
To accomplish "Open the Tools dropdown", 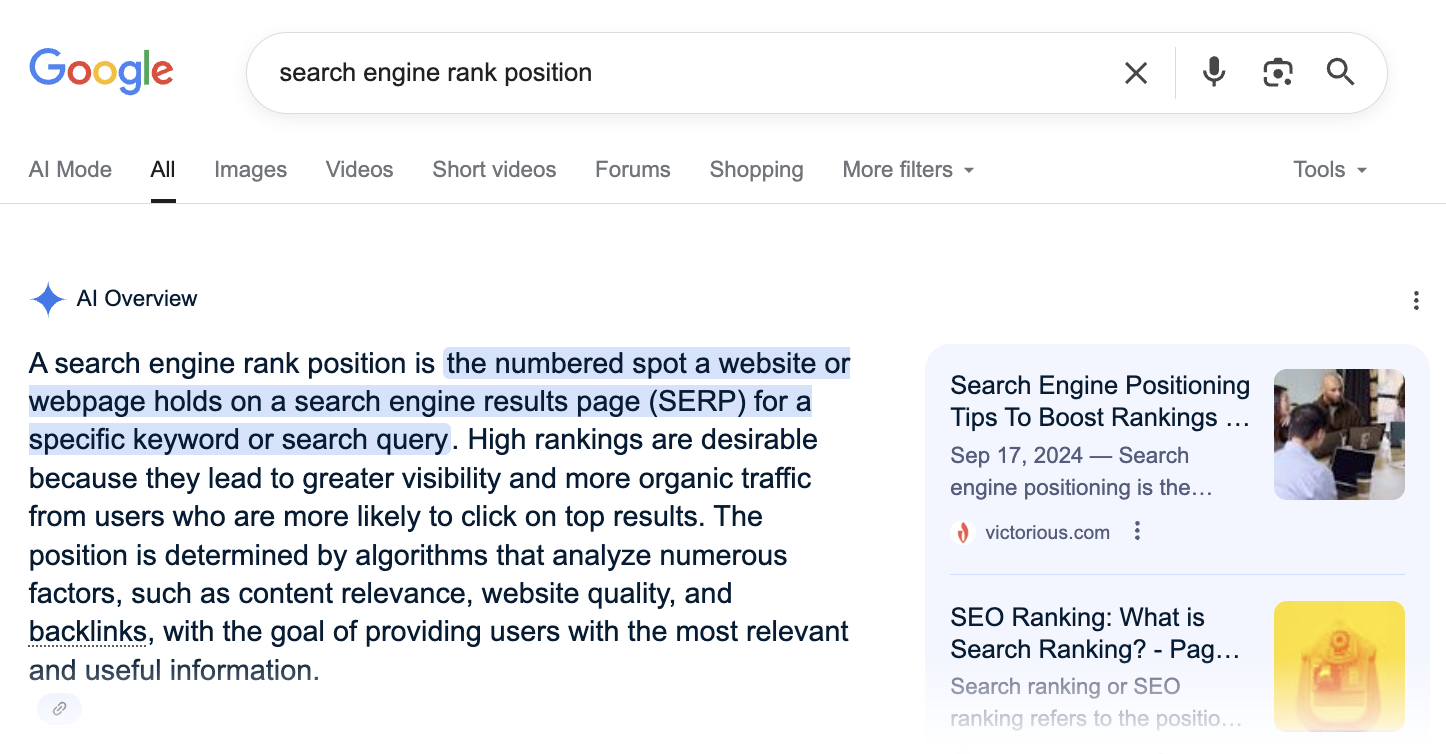I will point(1329,170).
